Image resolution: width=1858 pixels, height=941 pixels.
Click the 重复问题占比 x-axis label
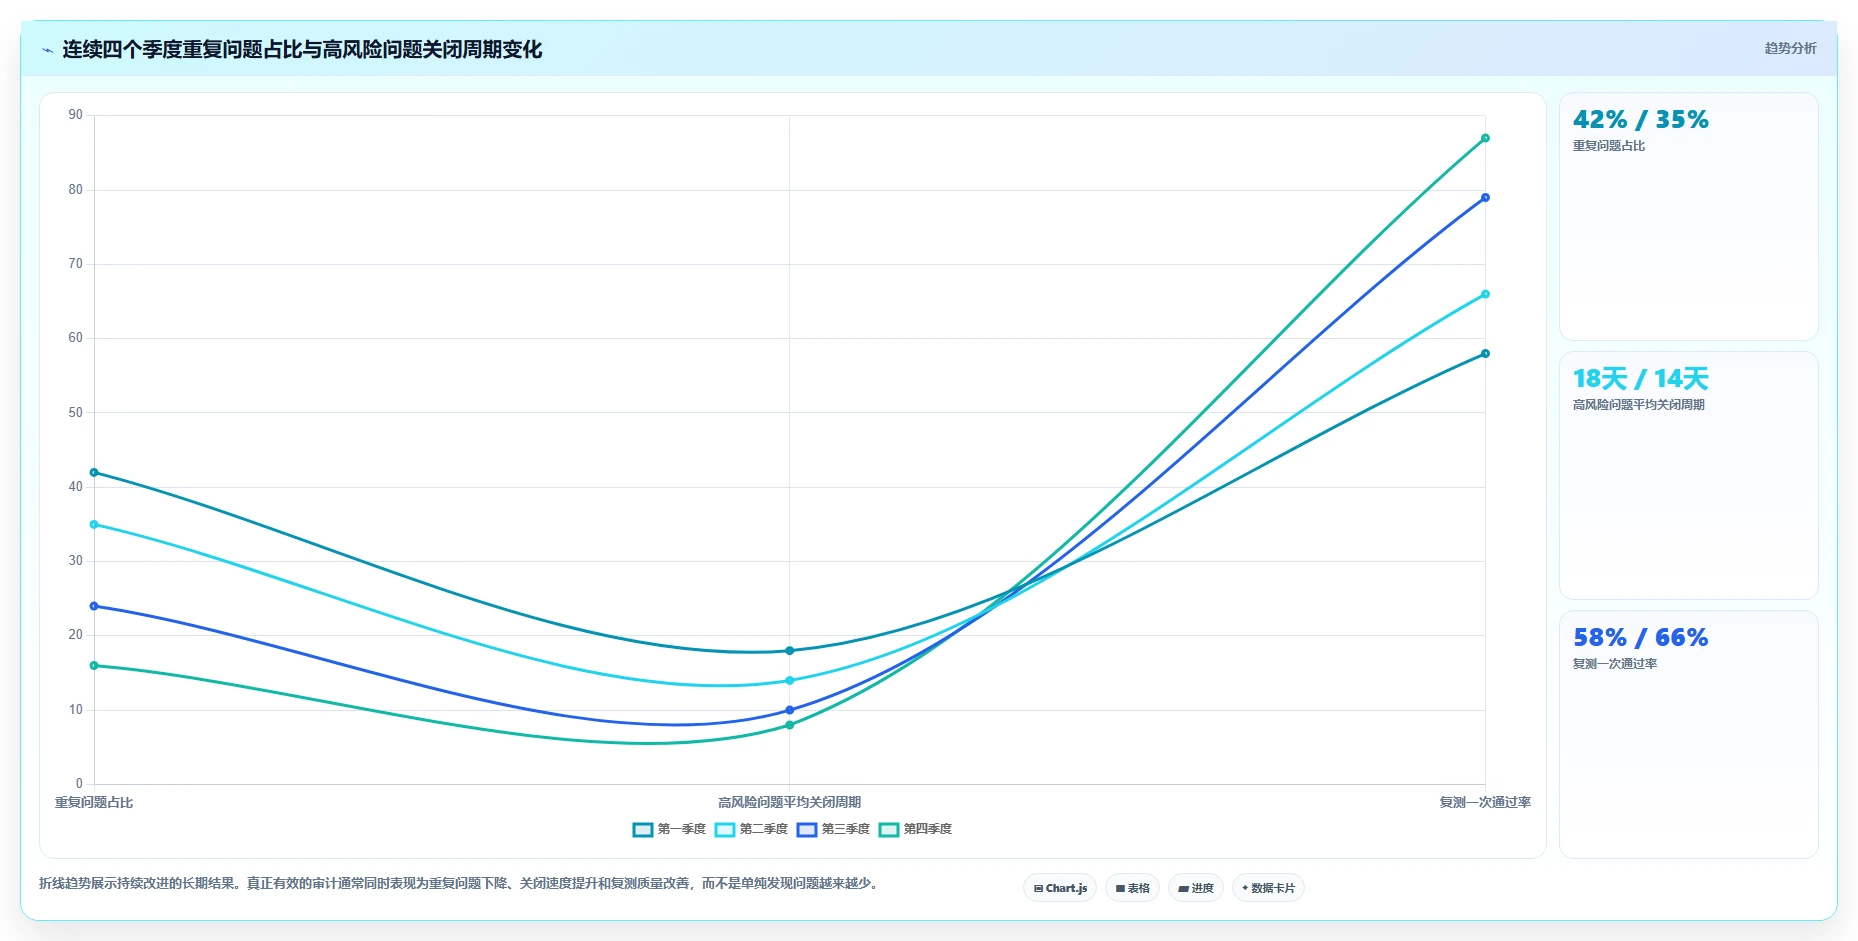pos(94,802)
